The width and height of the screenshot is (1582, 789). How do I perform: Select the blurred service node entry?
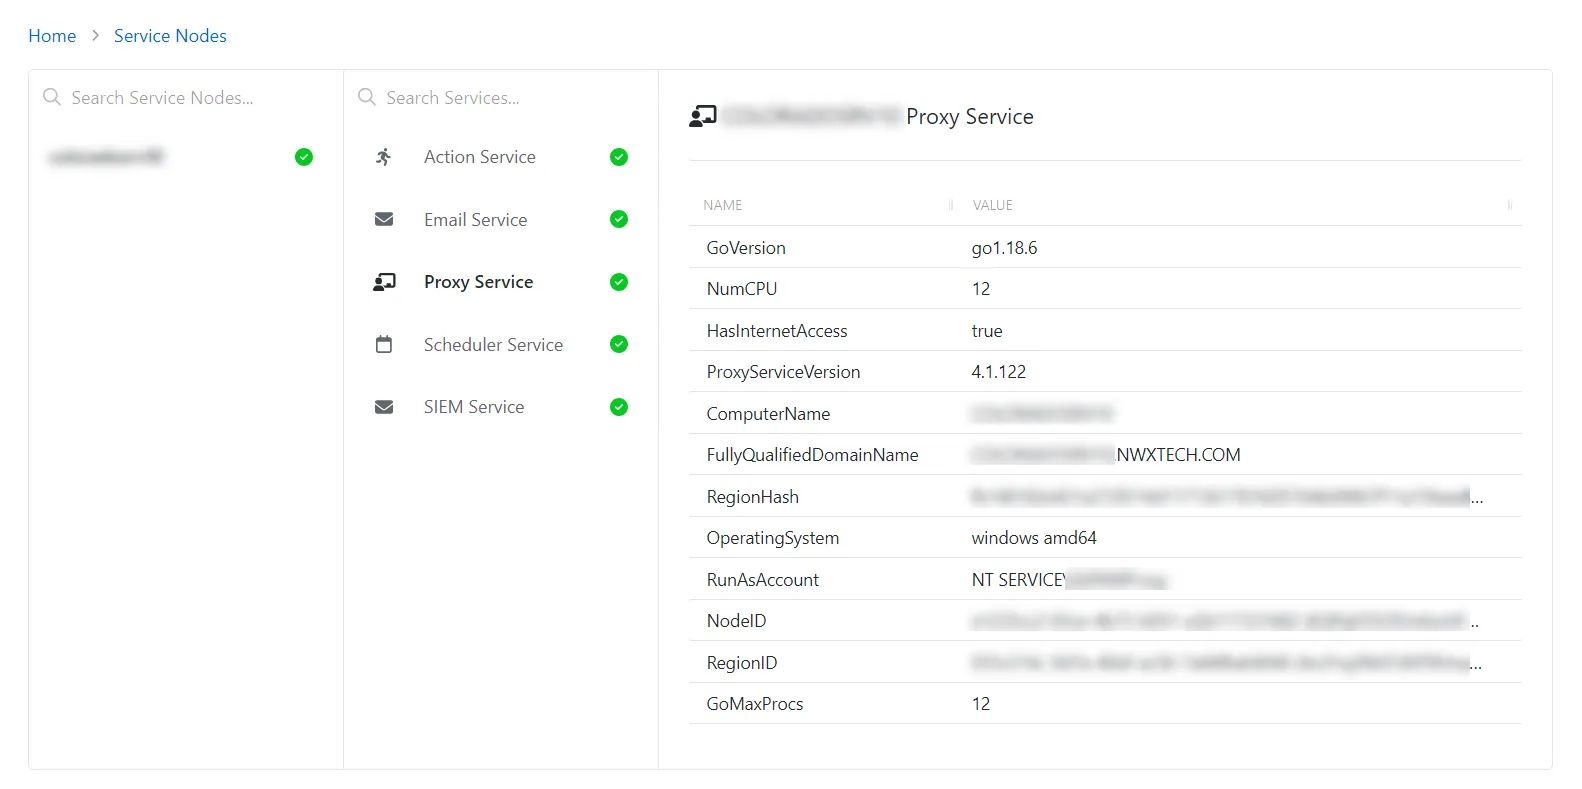106,157
